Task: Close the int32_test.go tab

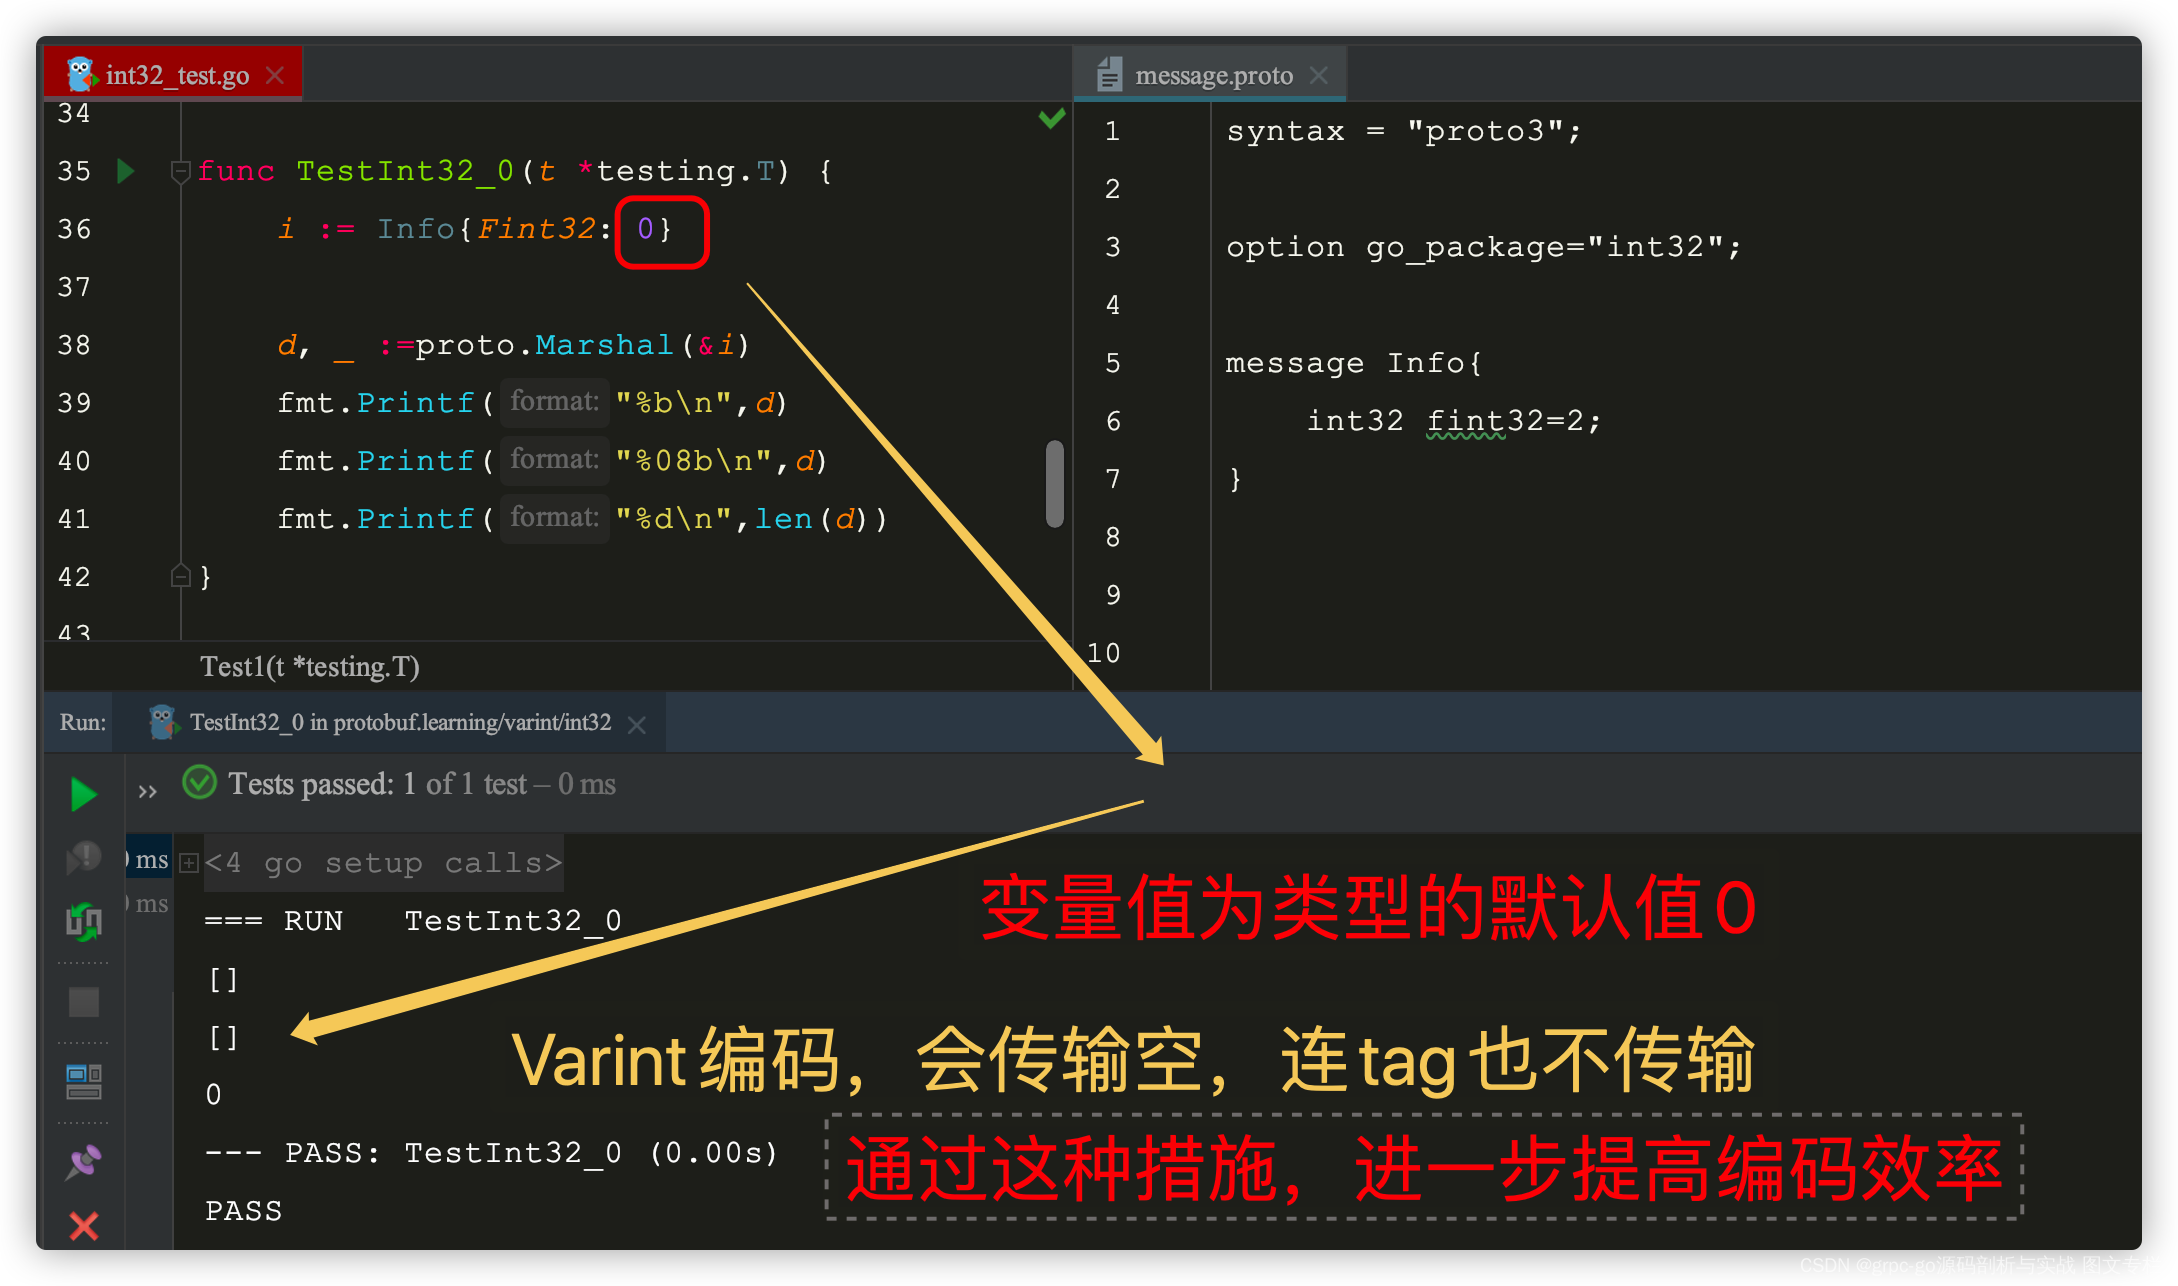Action: (x=276, y=75)
